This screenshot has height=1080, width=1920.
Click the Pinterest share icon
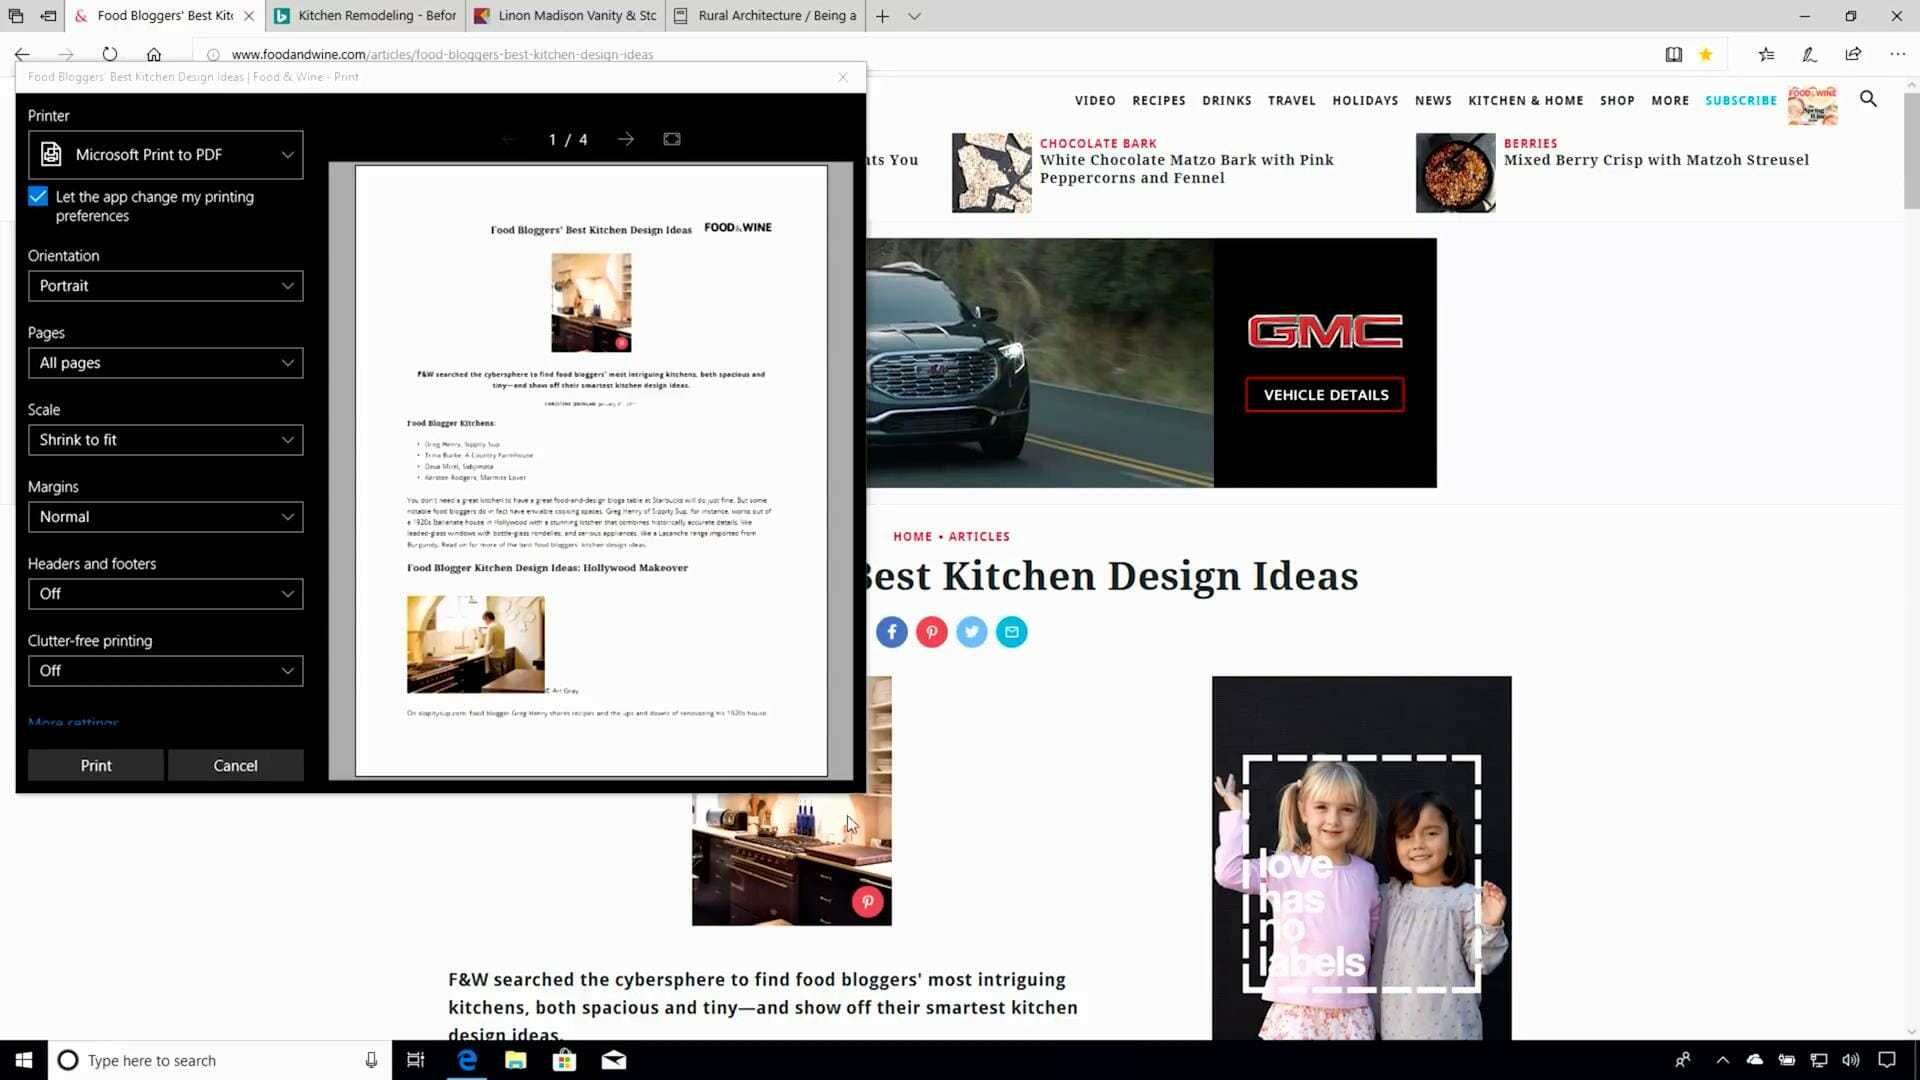coord(932,632)
